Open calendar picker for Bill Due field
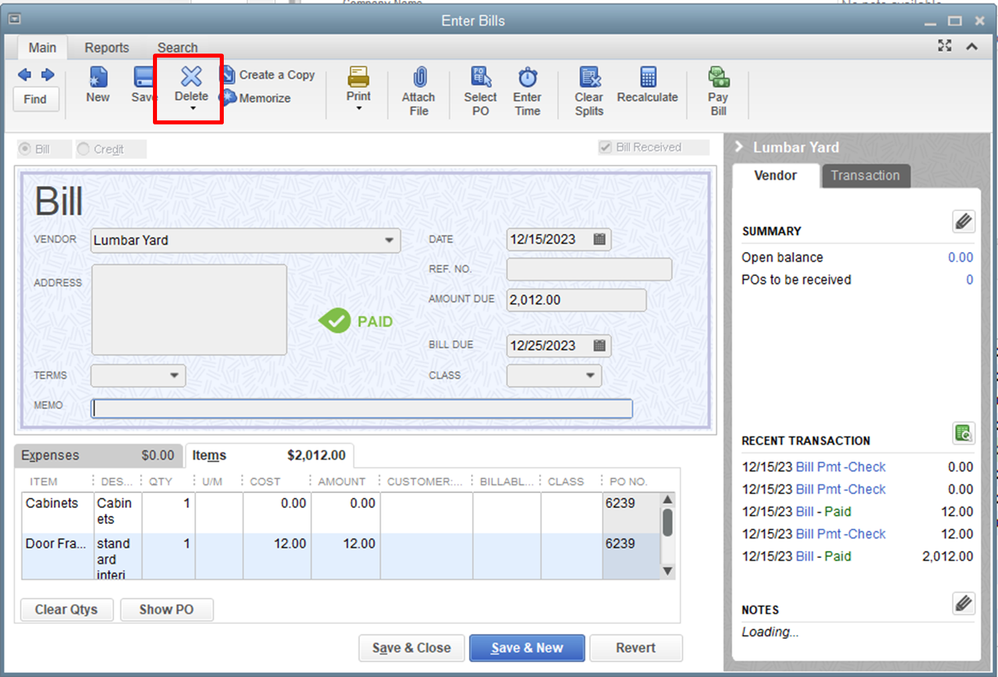The height and width of the screenshot is (677, 998). point(599,345)
